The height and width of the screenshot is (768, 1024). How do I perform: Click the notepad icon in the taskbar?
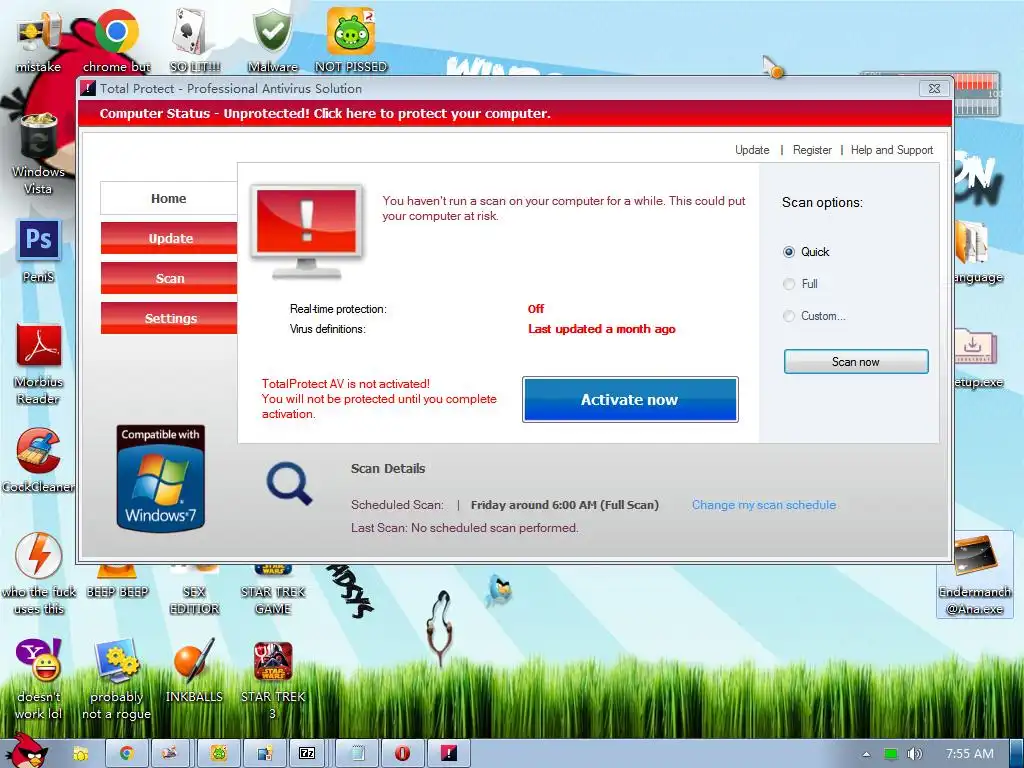pos(357,753)
